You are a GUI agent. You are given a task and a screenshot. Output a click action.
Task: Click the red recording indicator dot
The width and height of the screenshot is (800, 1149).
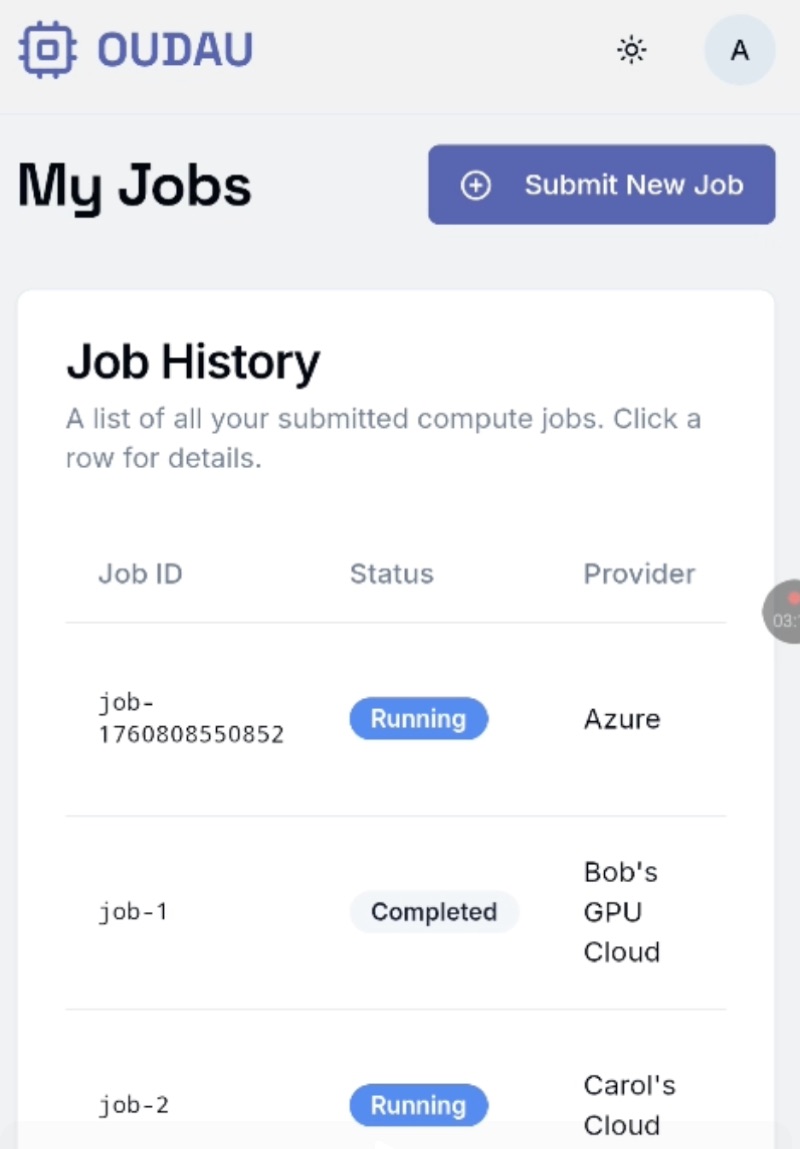point(794,596)
